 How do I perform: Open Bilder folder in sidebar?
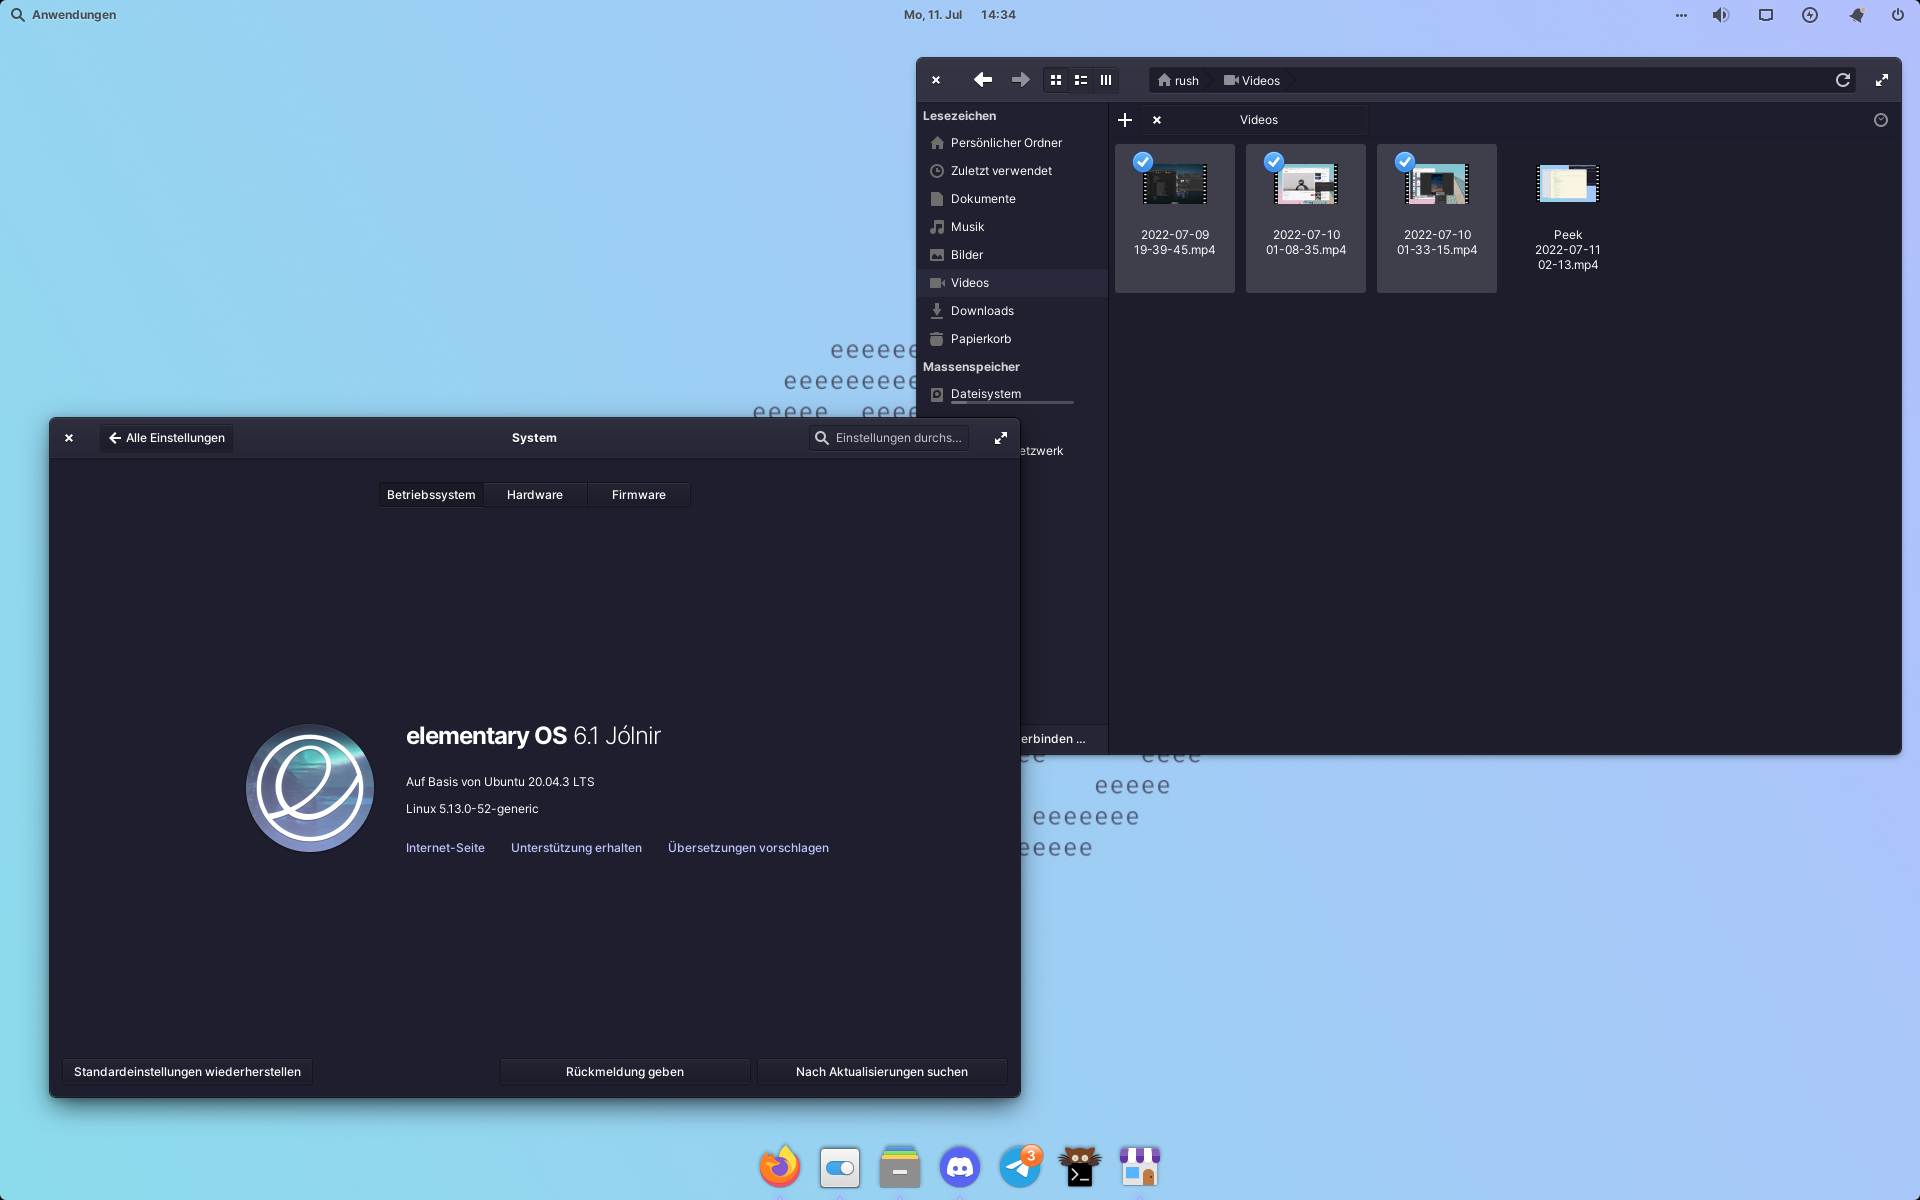pyautogui.click(x=1012, y=255)
